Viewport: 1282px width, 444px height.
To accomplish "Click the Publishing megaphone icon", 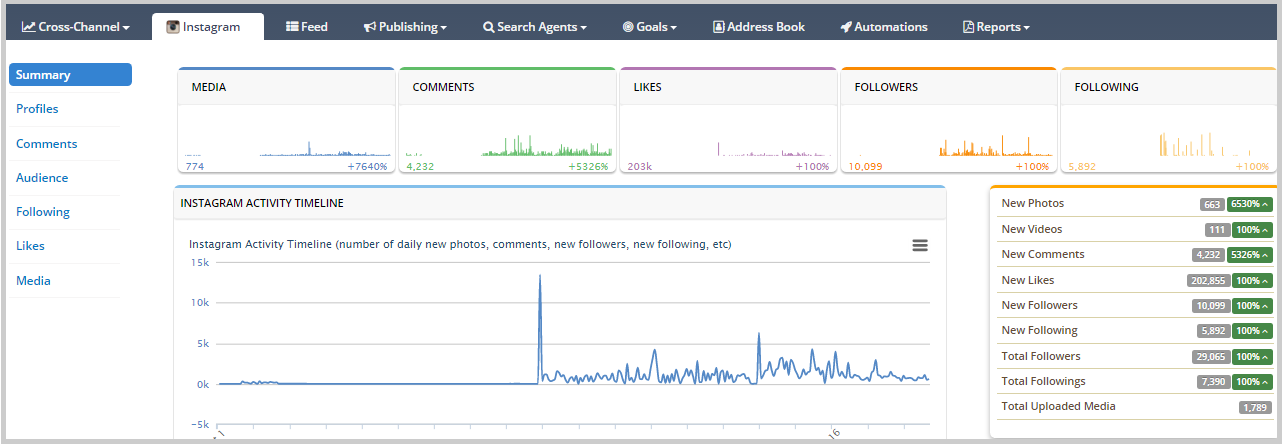I will pyautogui.click(x=369, y=27).
